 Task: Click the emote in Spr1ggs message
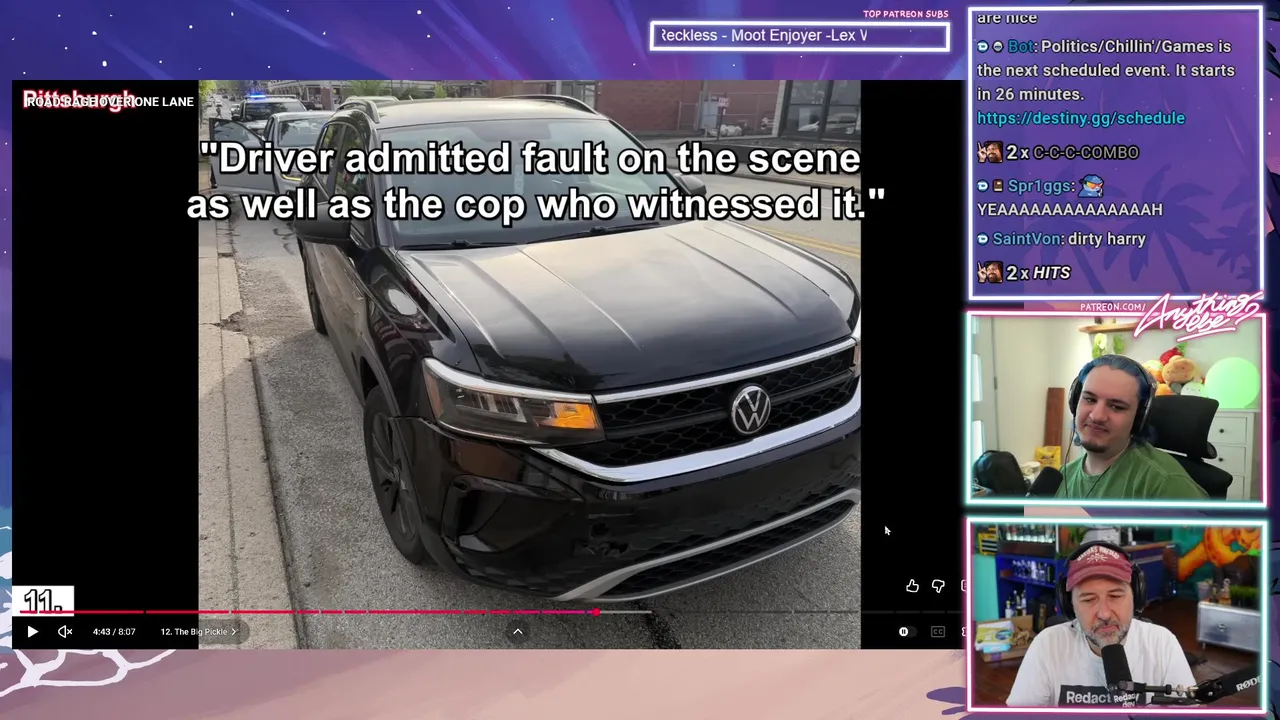click(x=1092, y=186)
